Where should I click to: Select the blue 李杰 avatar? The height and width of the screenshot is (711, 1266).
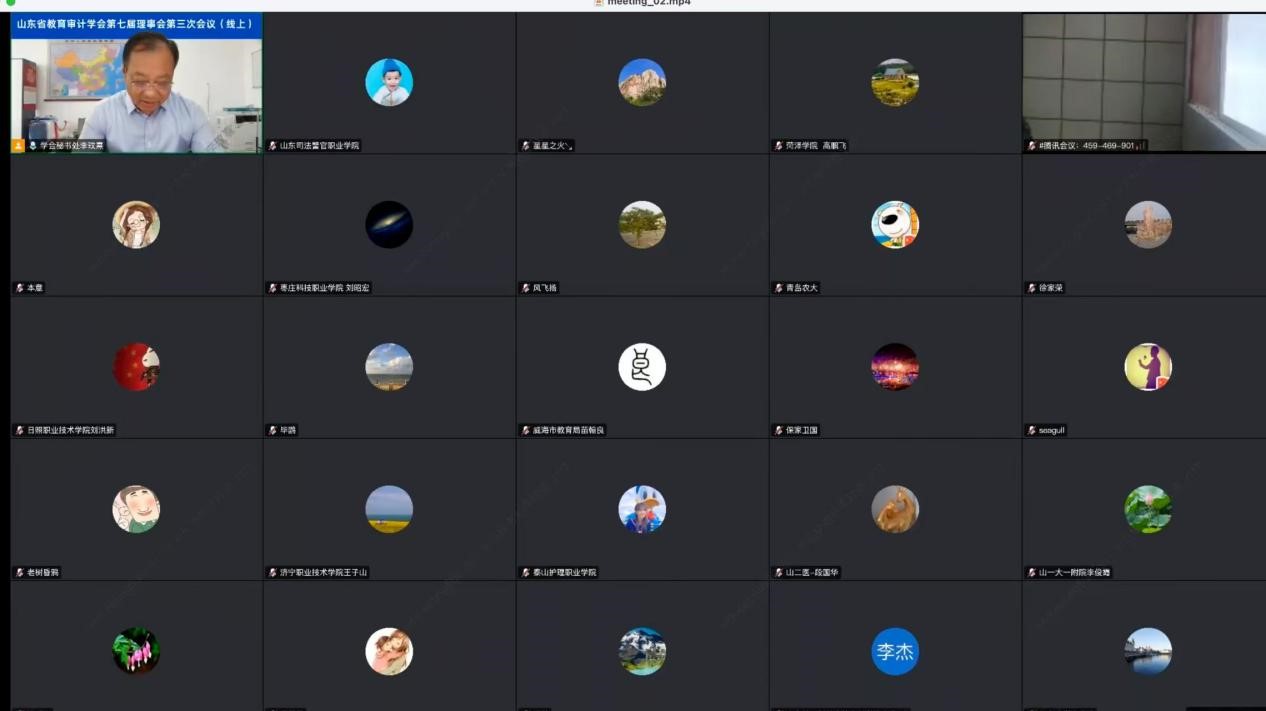point(894,652)
